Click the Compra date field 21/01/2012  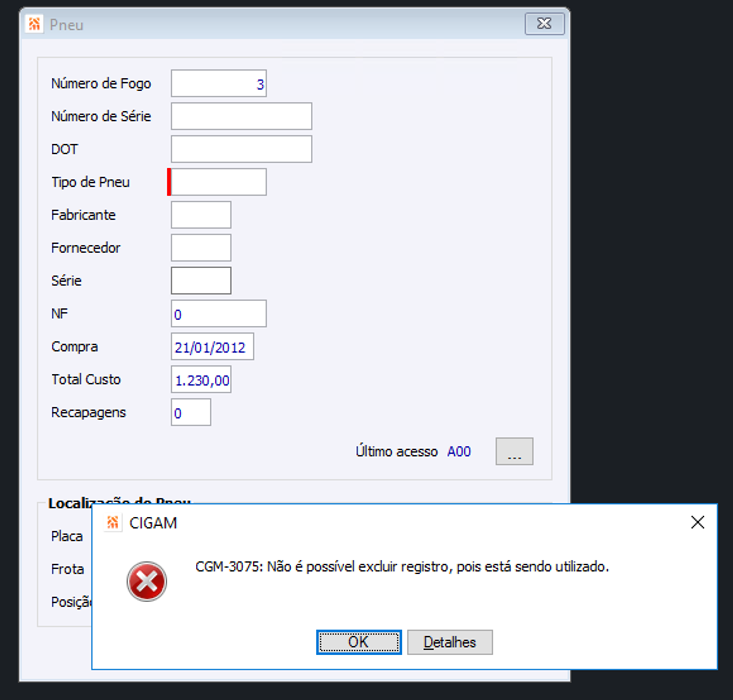212,346
